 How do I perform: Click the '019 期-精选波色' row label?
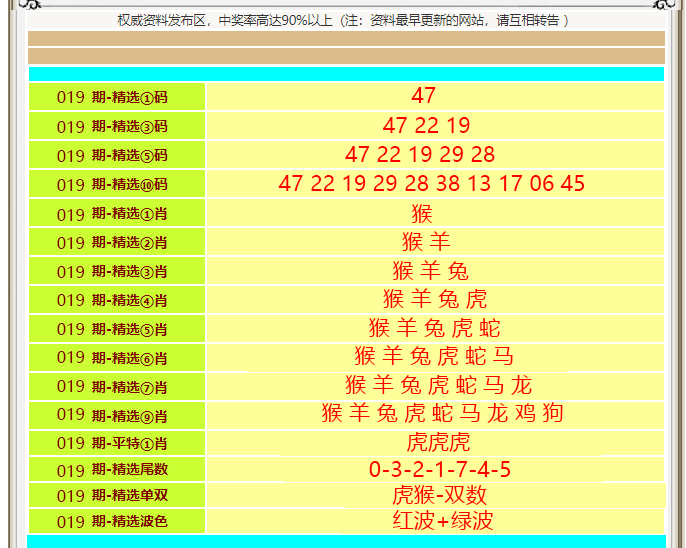point(113,521)
